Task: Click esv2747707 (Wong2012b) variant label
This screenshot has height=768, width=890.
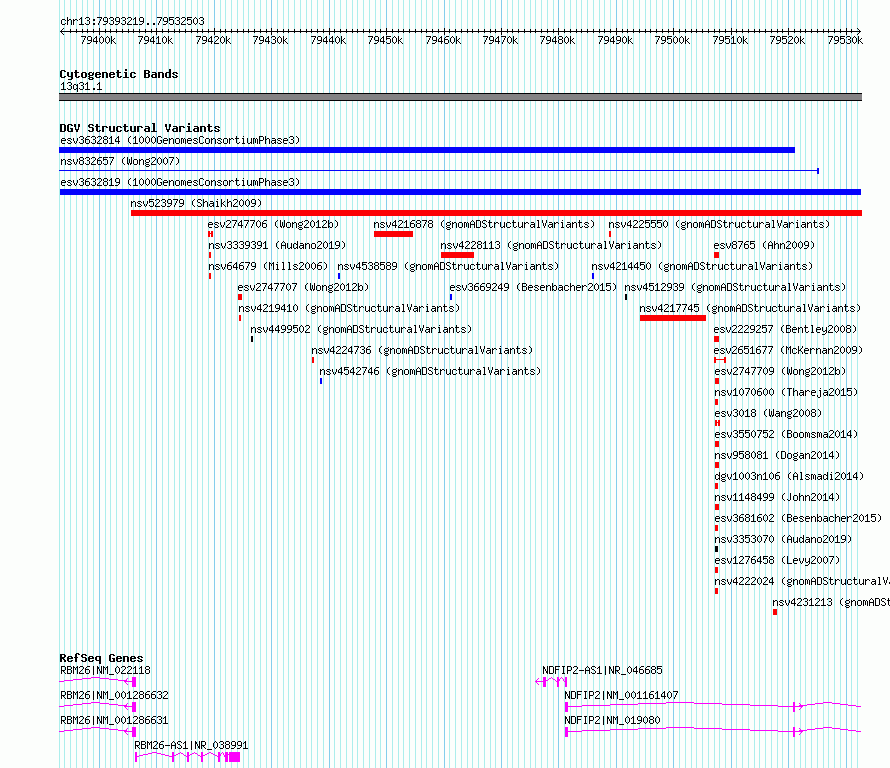Action: (303, 287)
